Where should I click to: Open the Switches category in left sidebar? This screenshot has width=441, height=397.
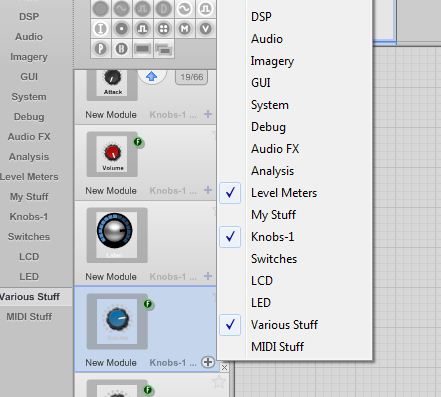coord(29,237)
